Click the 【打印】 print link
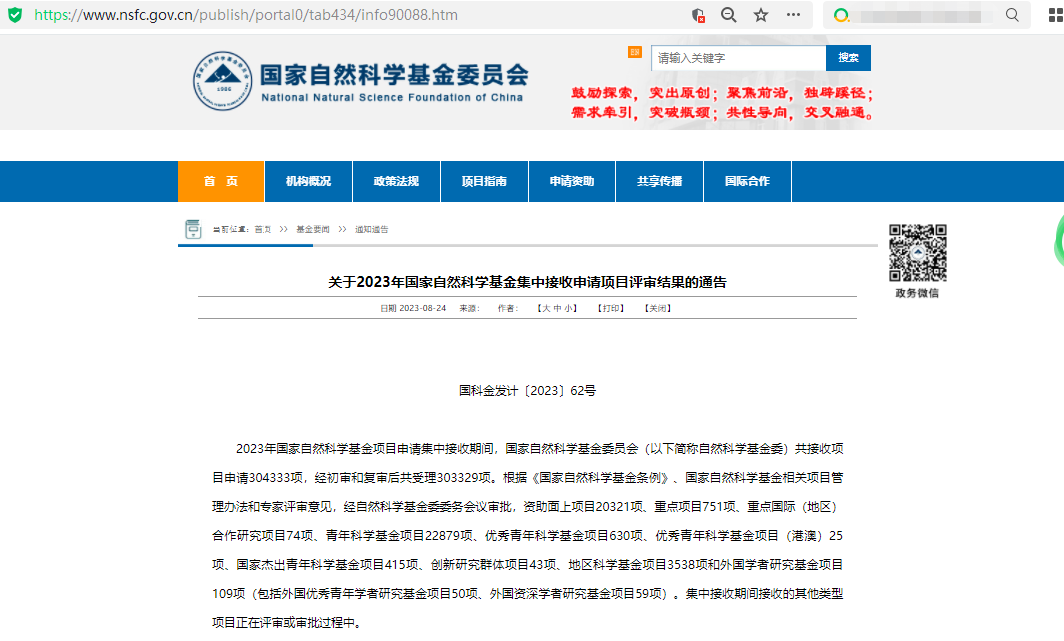The image size is (1064, 641). (x=611, y=308)
